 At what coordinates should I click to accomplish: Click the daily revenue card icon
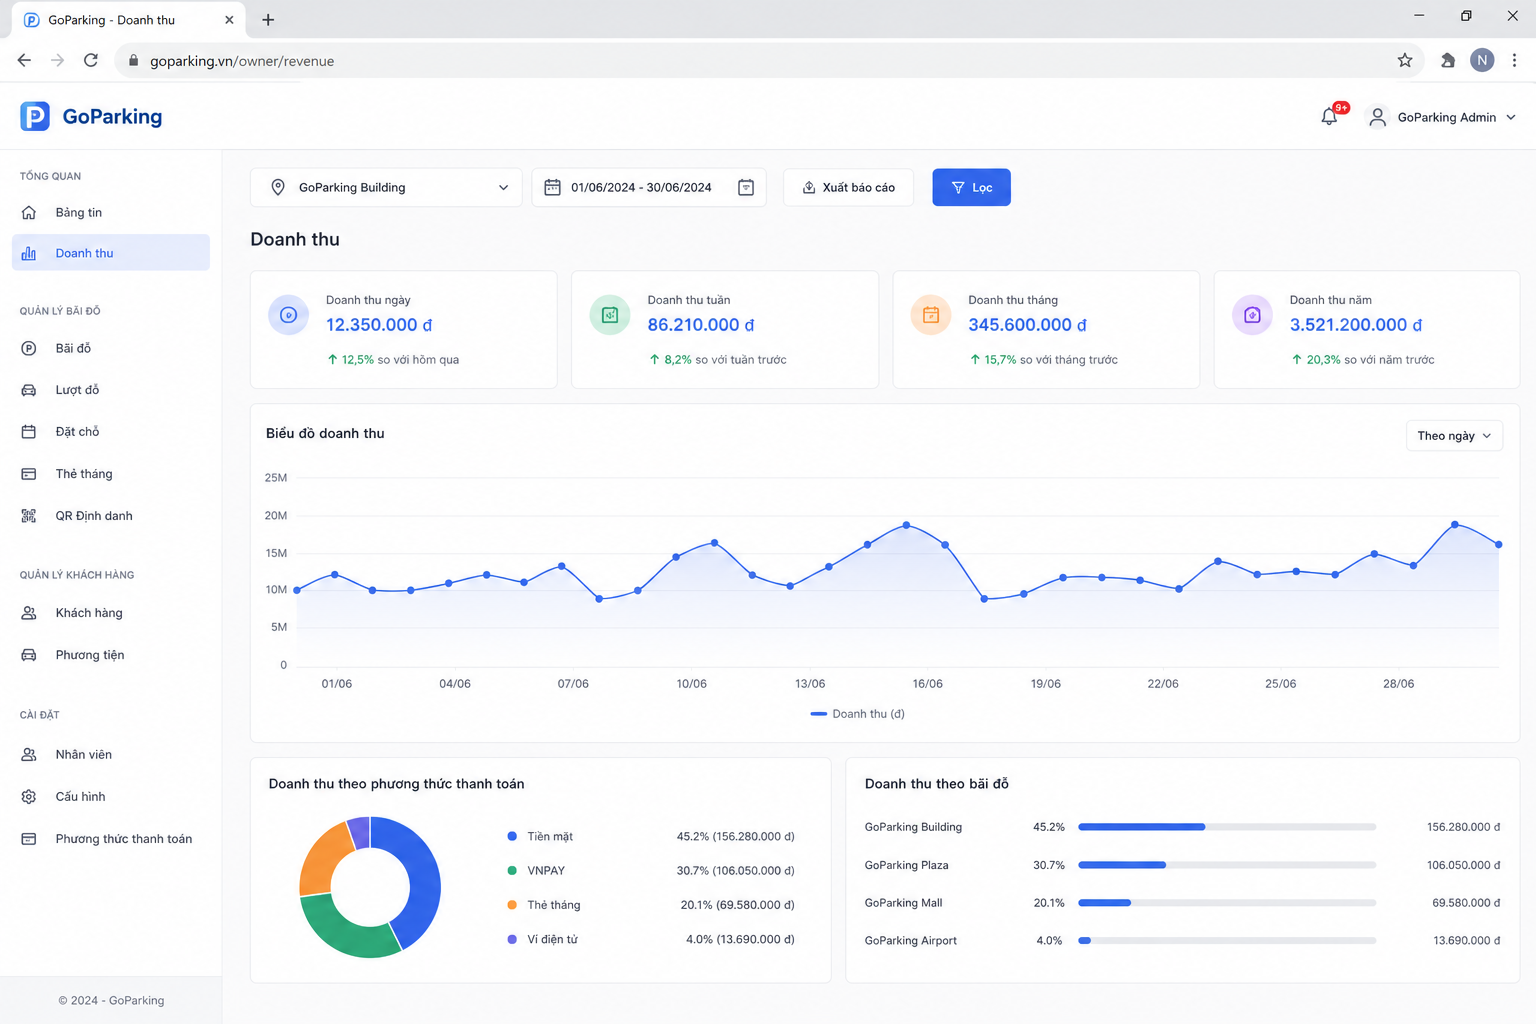(x=288, y=315)
